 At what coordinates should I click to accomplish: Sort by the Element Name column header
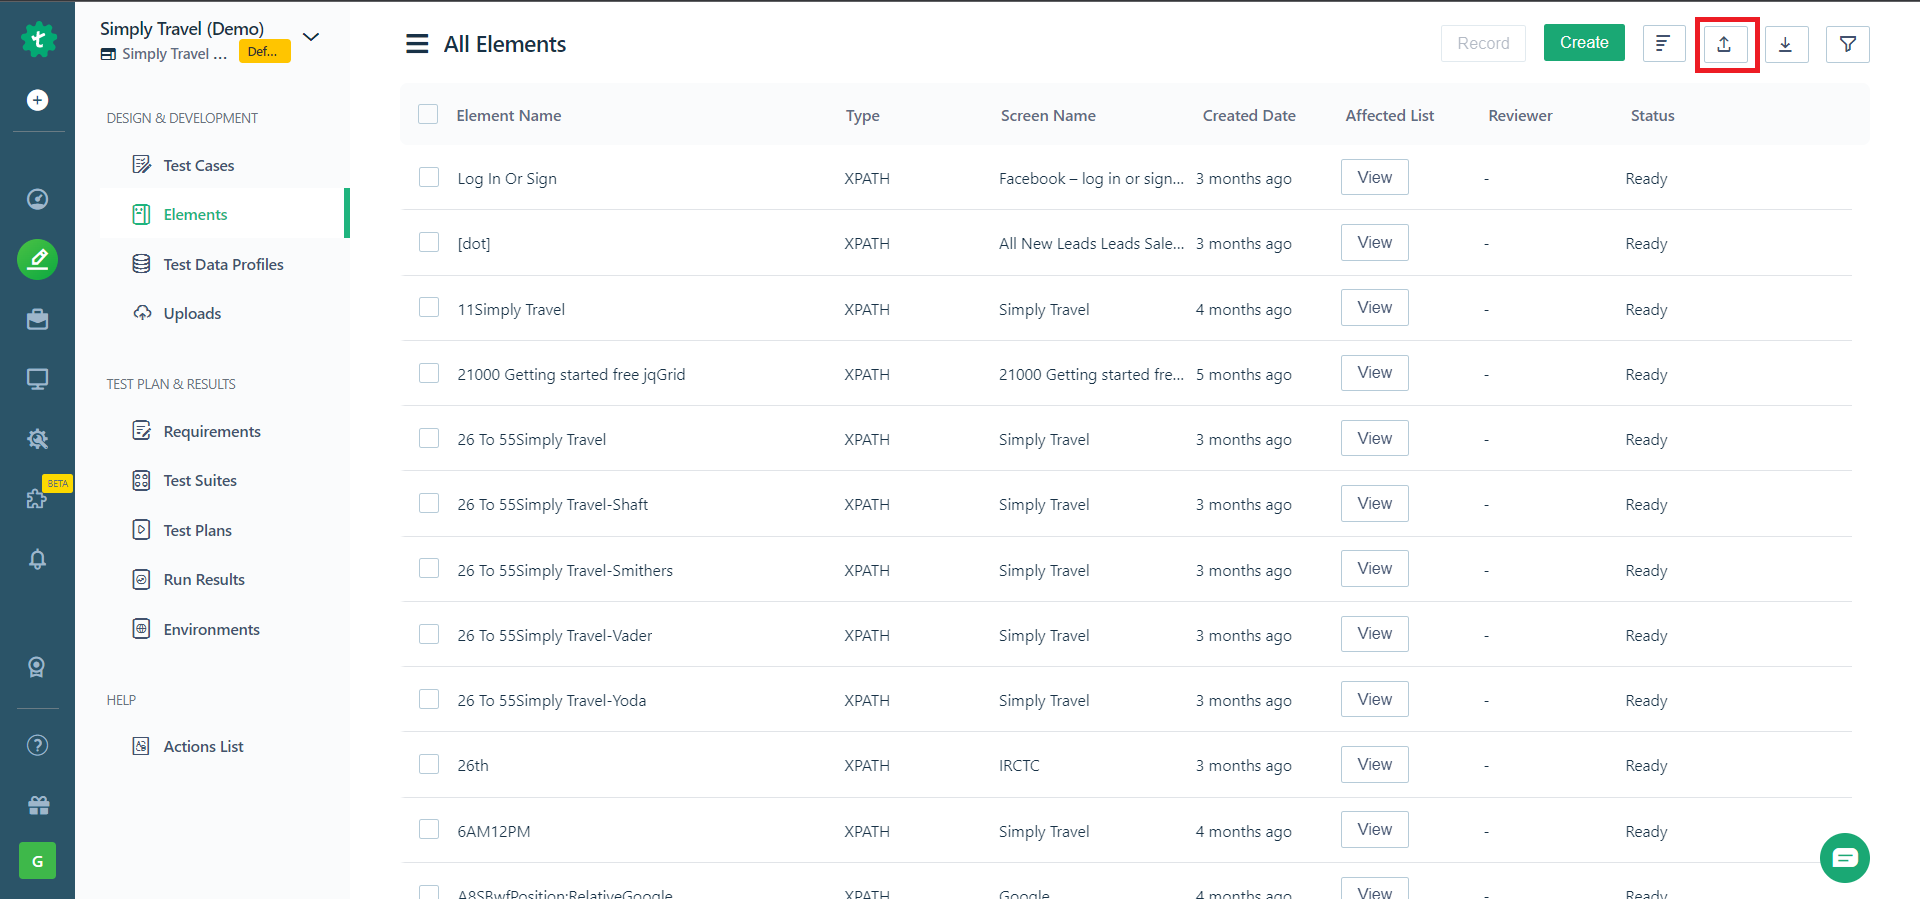coord(509,116)
